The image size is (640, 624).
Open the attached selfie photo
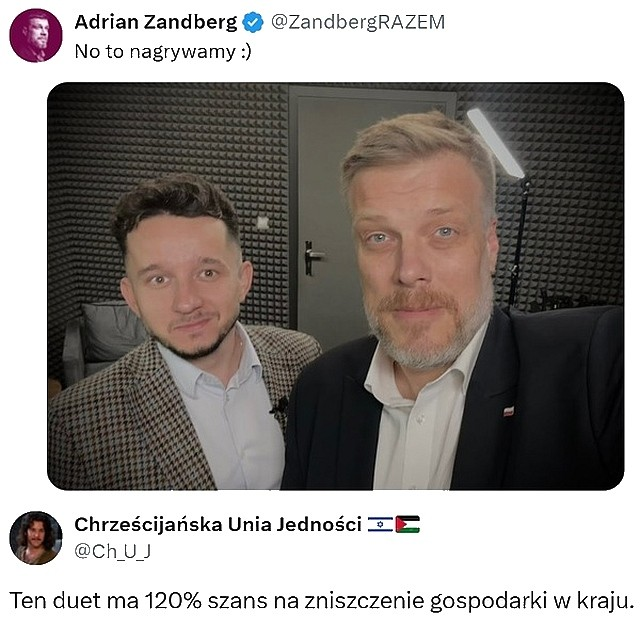(336, 286)
